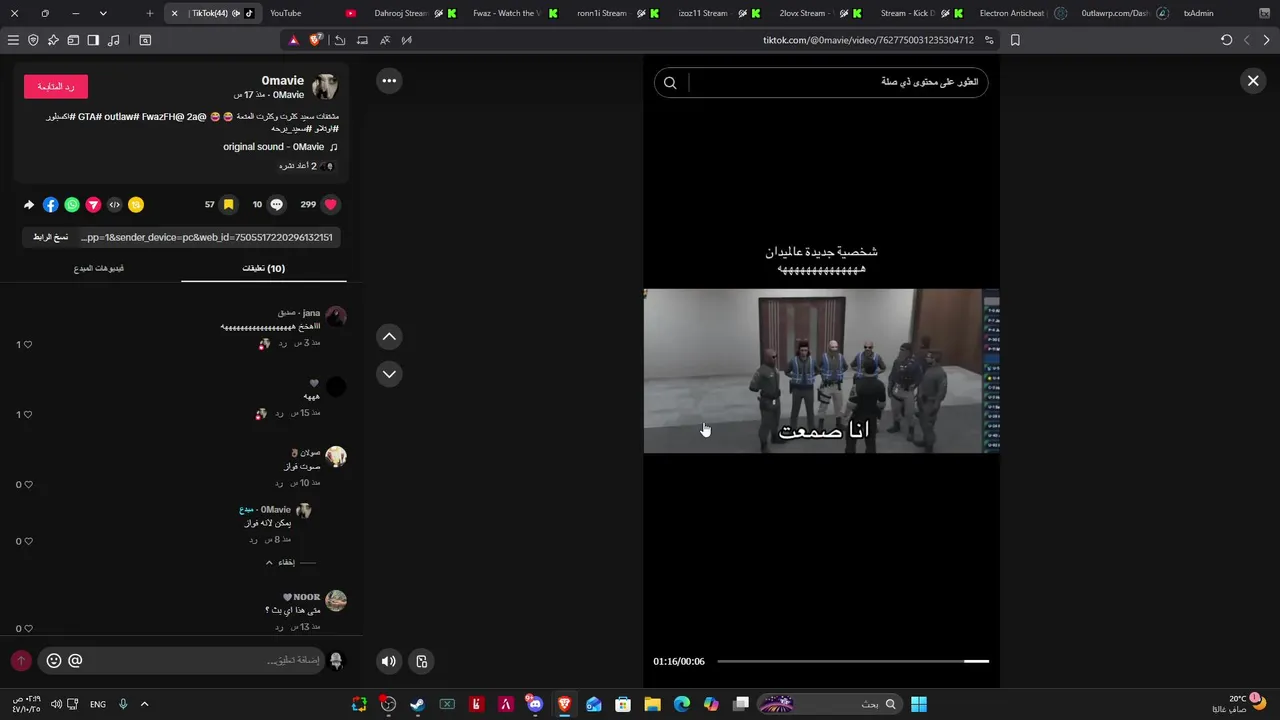This screenshot has height=720, width=1280.
Task: Like 0Mavie's creator reply heart
Action: coord(27,541)
